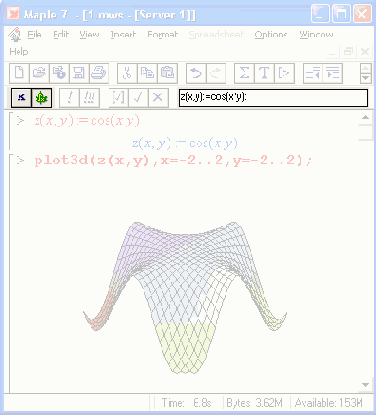Open the Options menu

(271, 34)
